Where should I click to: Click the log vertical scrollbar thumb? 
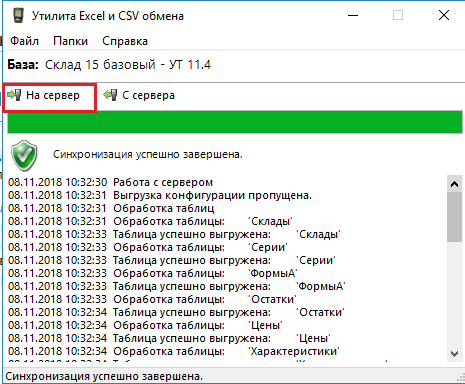pos(454,217)
